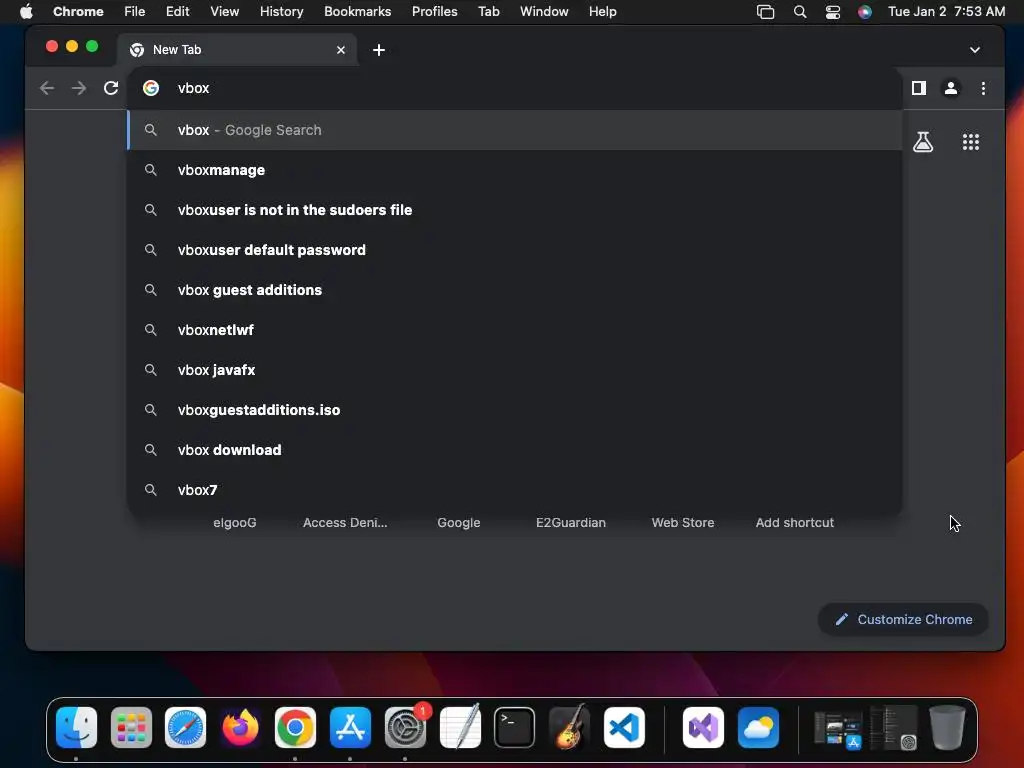This screenshot has height=768, width=1024.
Task: Open the three-dot Chrome menu
Action: [x=984, y=88]
